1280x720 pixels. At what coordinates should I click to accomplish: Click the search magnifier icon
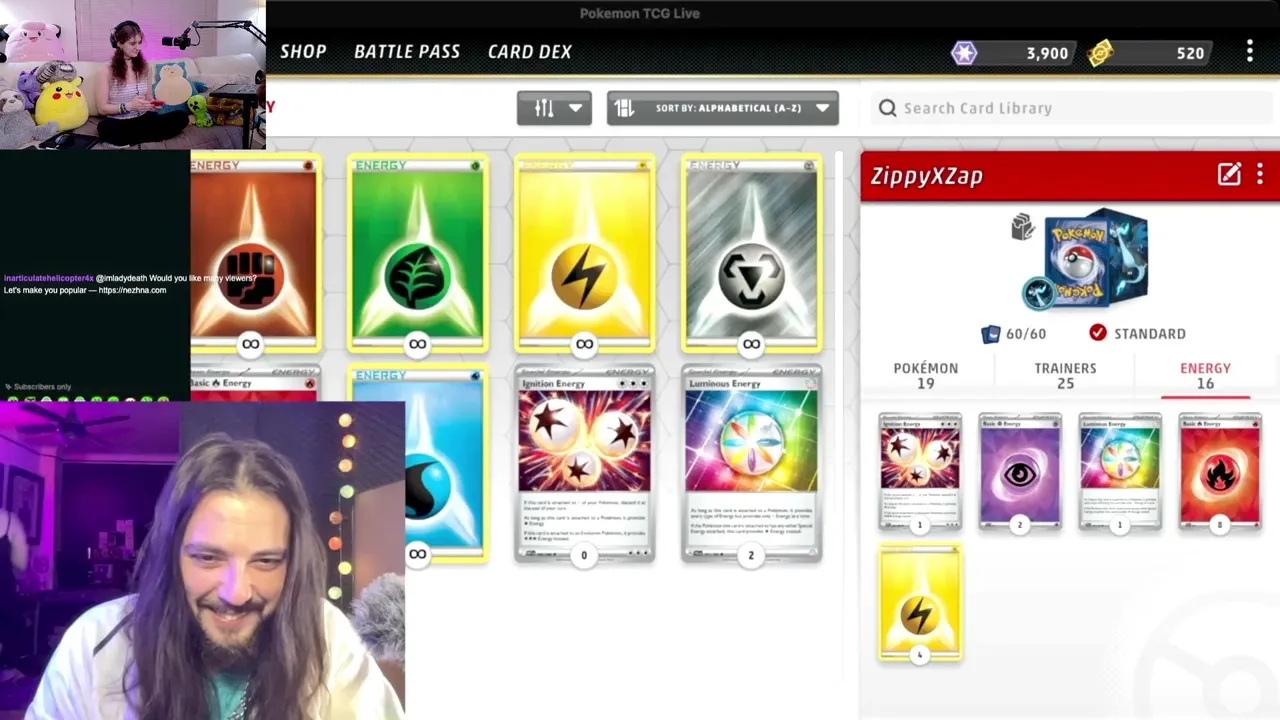tap(887, 108)
